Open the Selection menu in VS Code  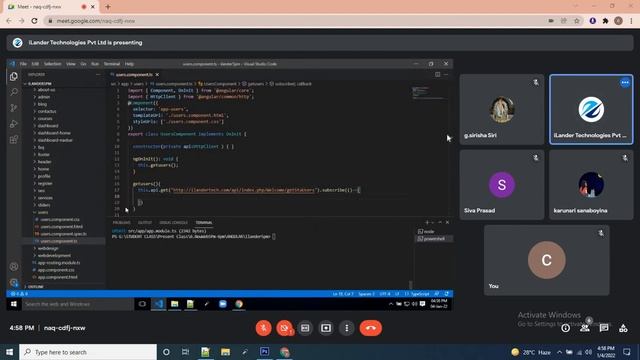[52, 64]
